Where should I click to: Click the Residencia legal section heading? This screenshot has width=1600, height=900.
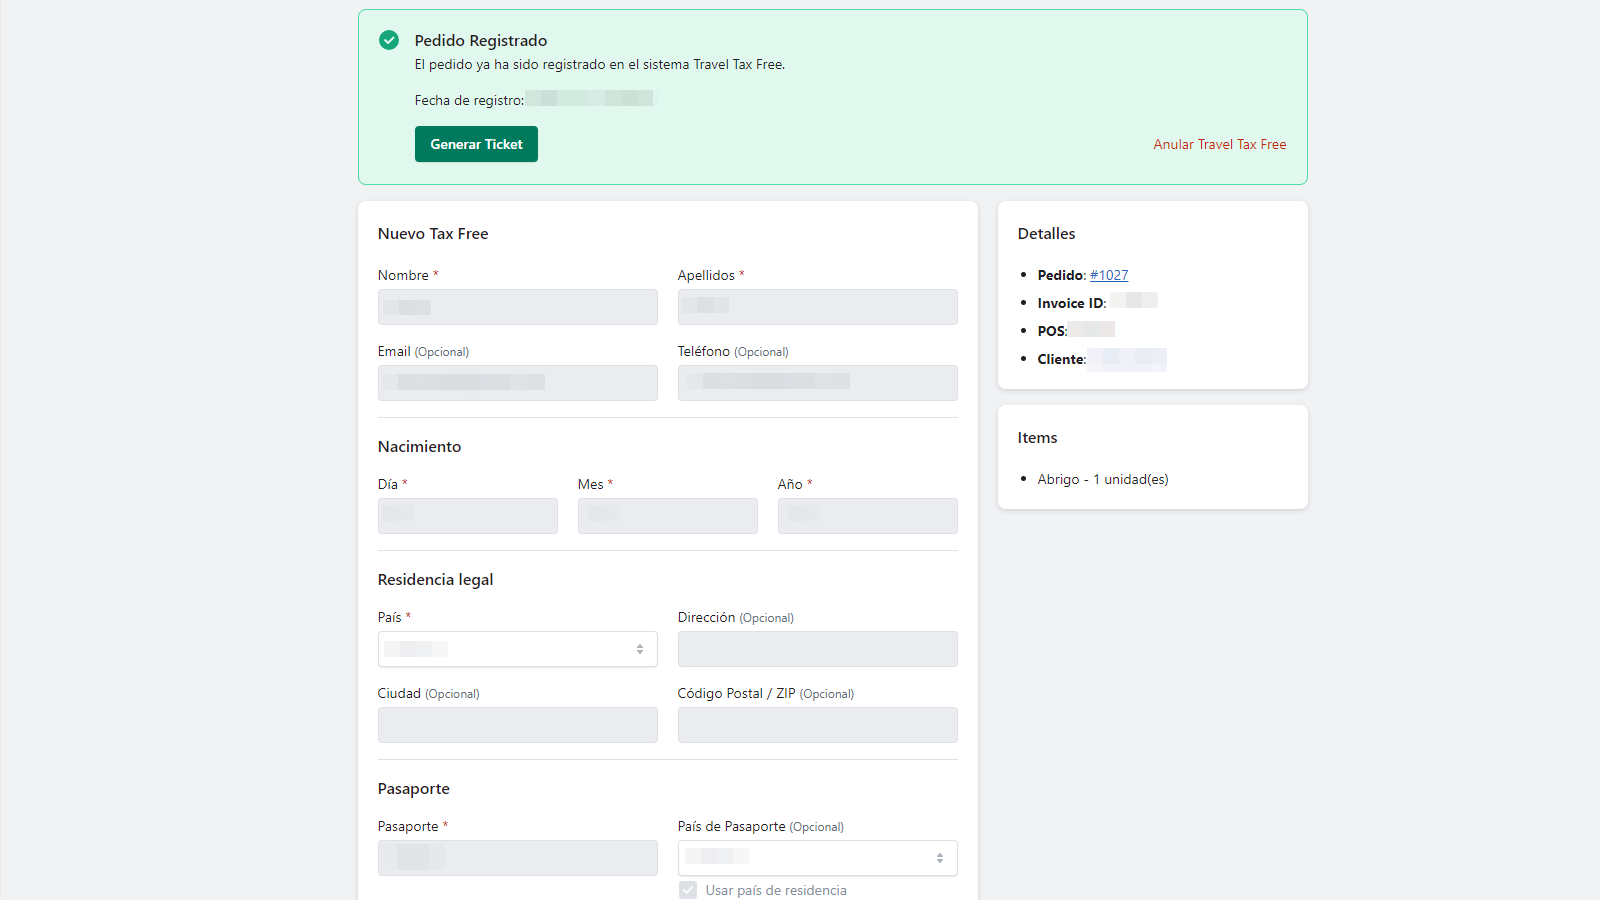point(435,580)
